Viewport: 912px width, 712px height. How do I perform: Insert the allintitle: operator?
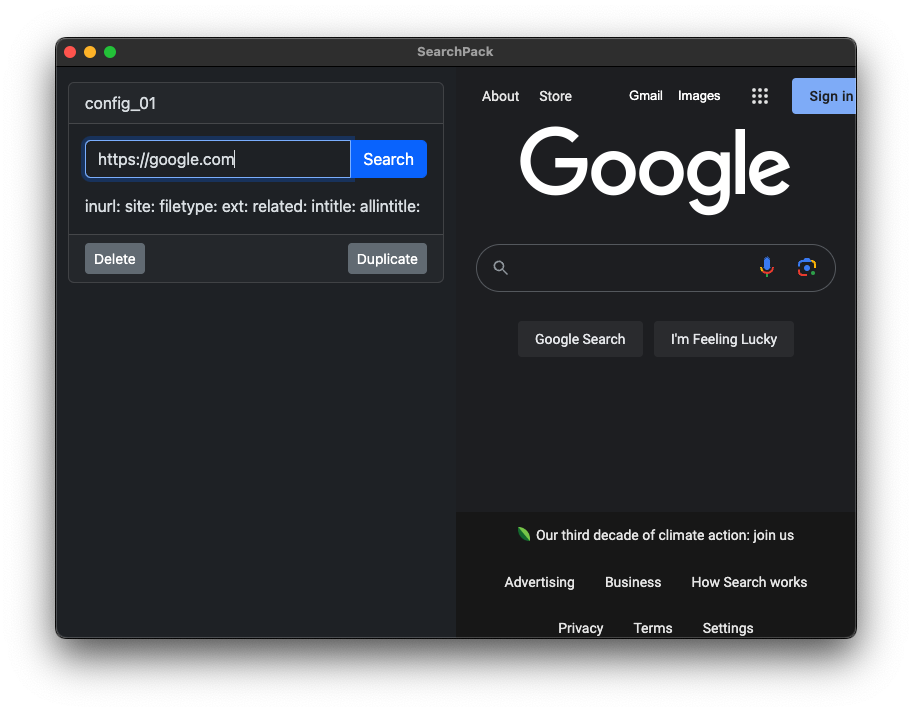click(390, 207)
